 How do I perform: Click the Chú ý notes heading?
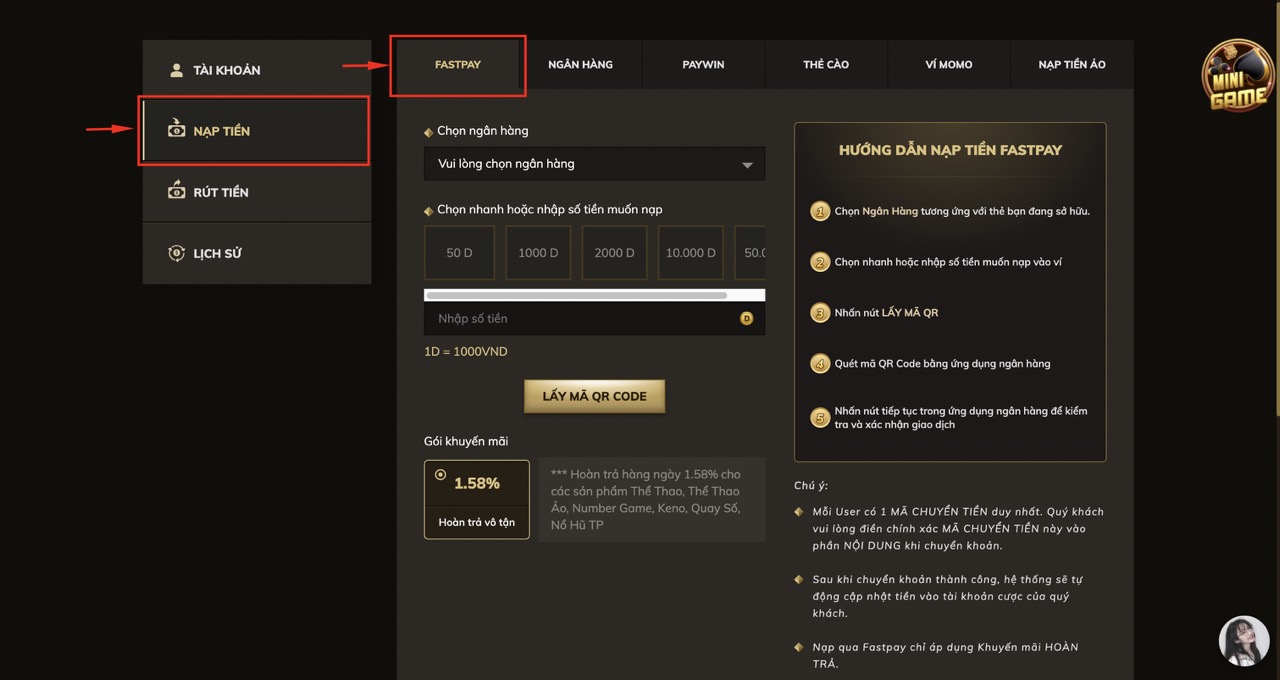click(x=811, y=486)
